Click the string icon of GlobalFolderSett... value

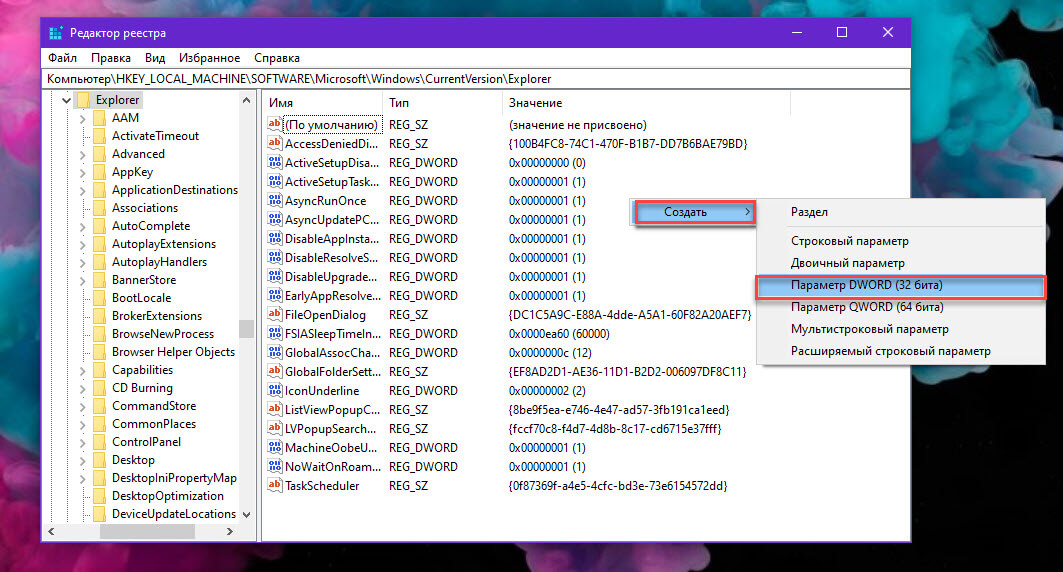(275, 371)
